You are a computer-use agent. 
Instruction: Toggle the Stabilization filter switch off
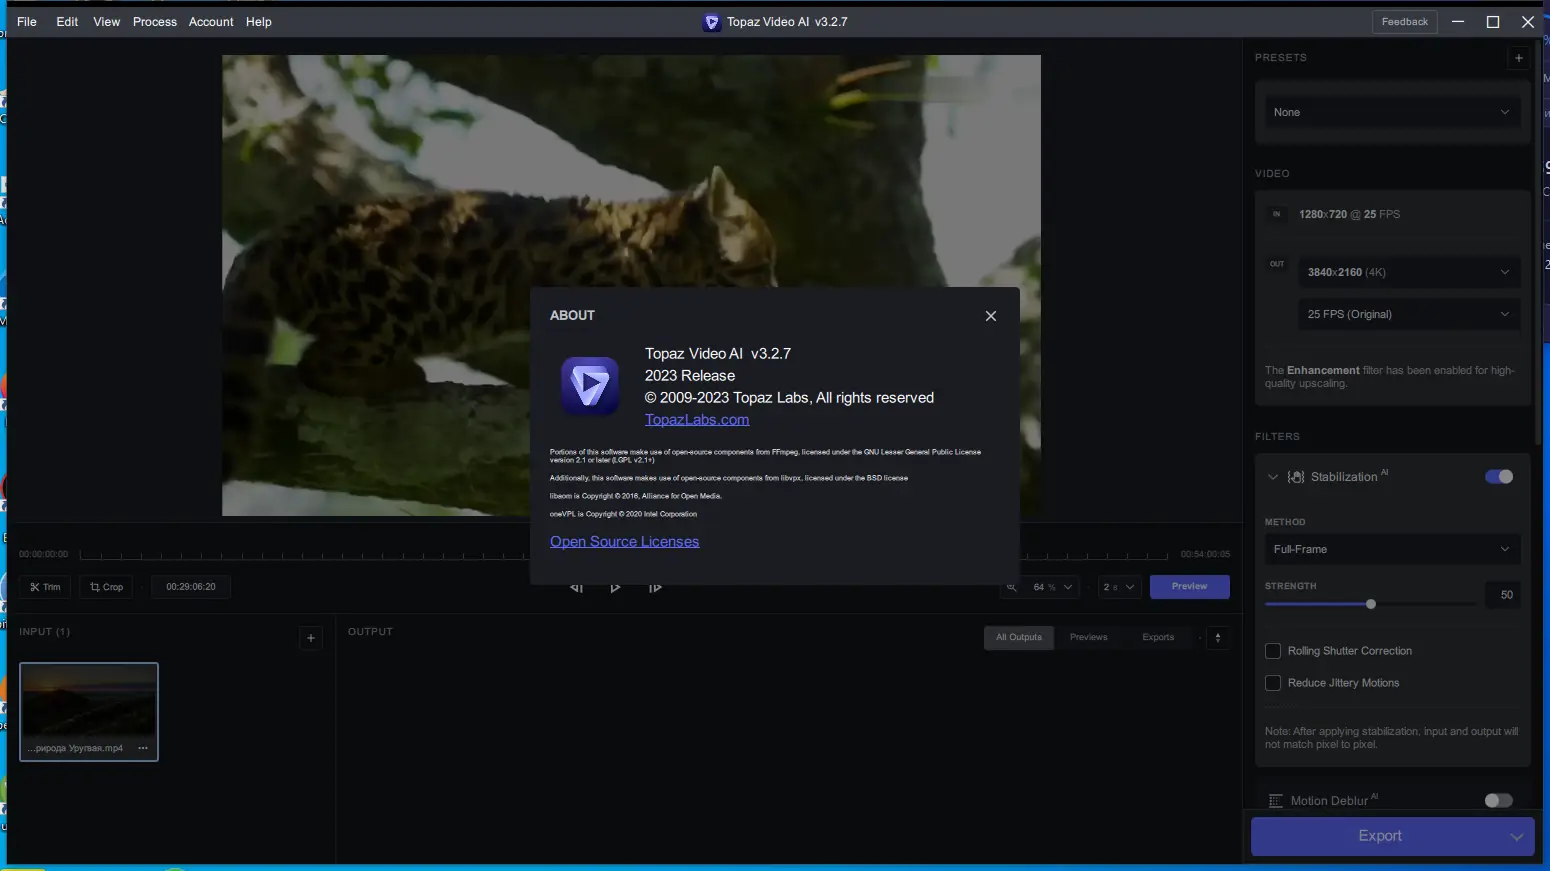pos(1499,477)
